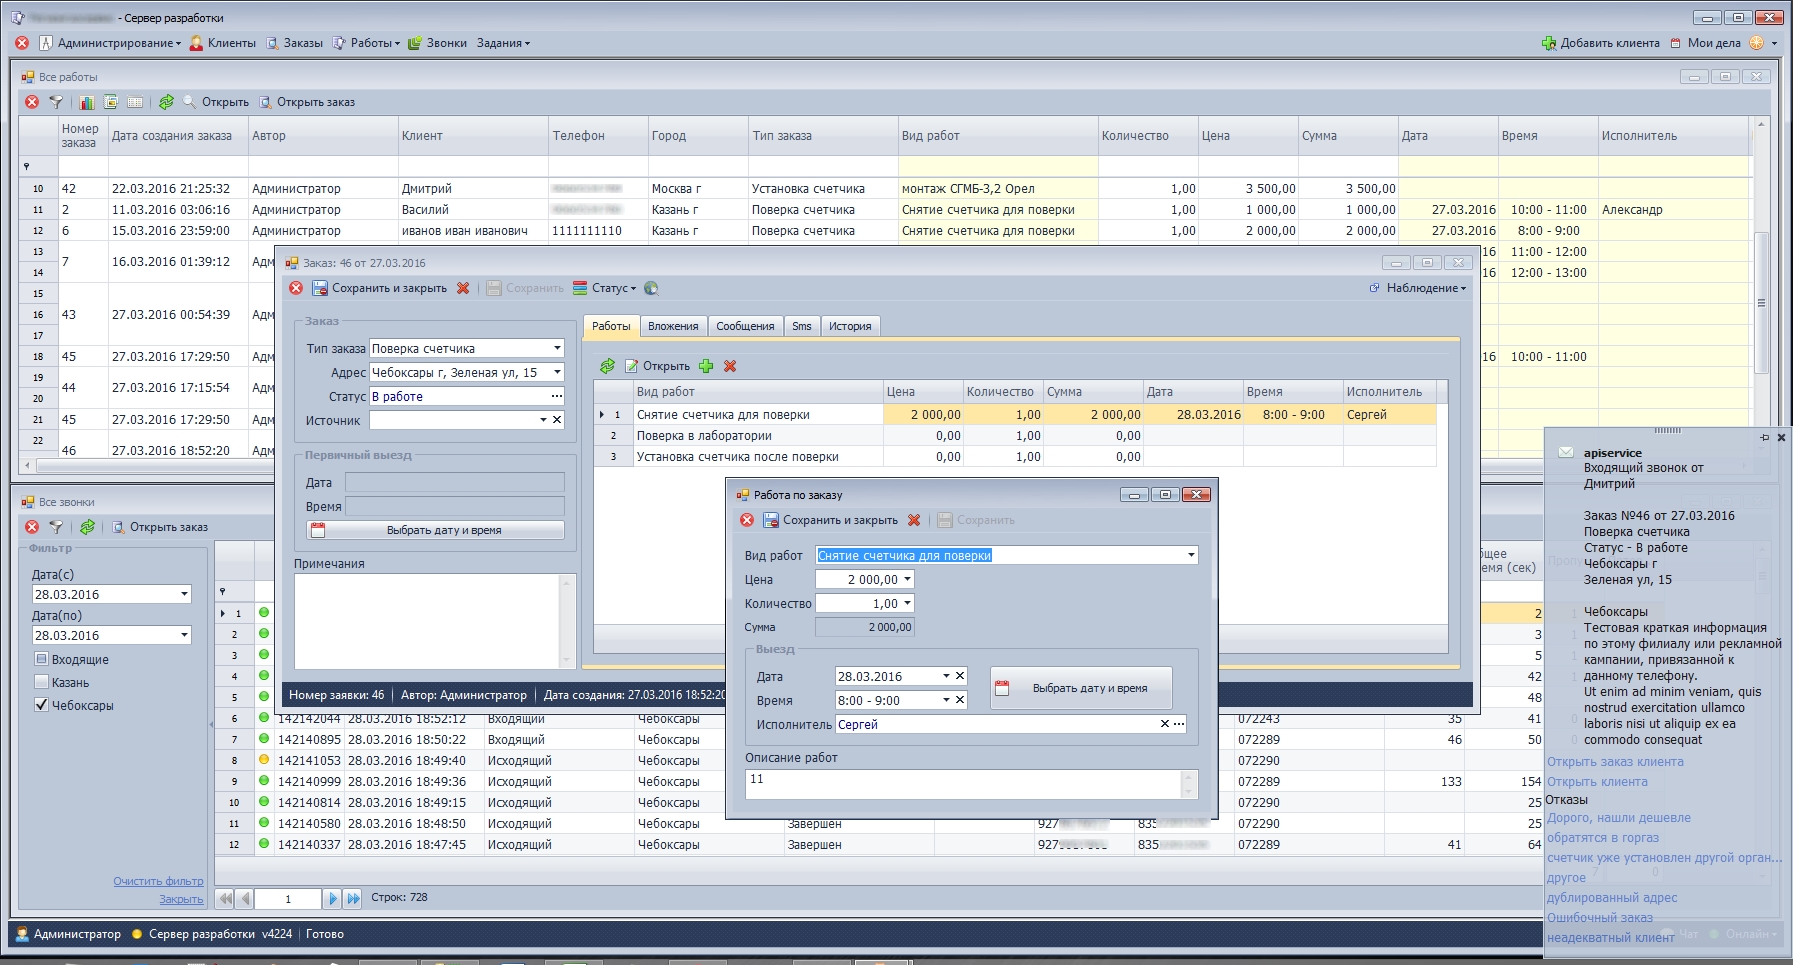Click the red close icon in the Все работы toolbar
Image resolution: width=1793 pixels, height=965 pixels.
(x=32, y=102)
